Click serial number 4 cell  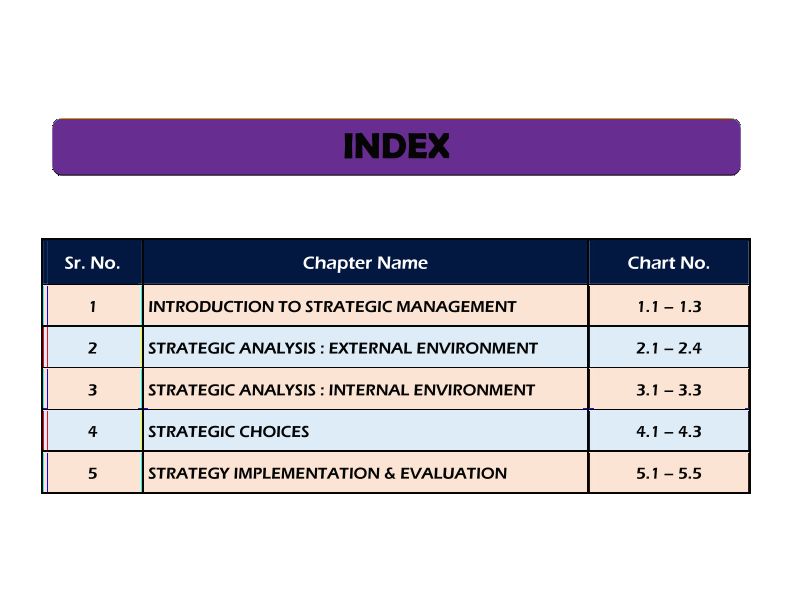click(92, 432)
